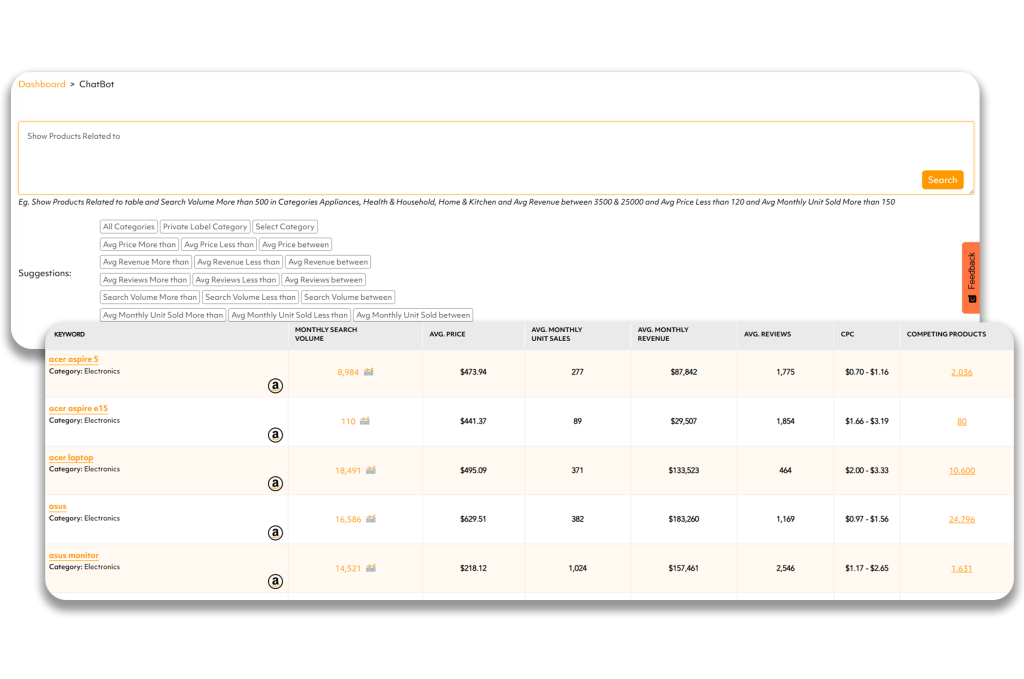The width and height of the screenshot is (1024, 679).
Task: Click ChatBot breadcrumb text
Action: click(97, 84)
